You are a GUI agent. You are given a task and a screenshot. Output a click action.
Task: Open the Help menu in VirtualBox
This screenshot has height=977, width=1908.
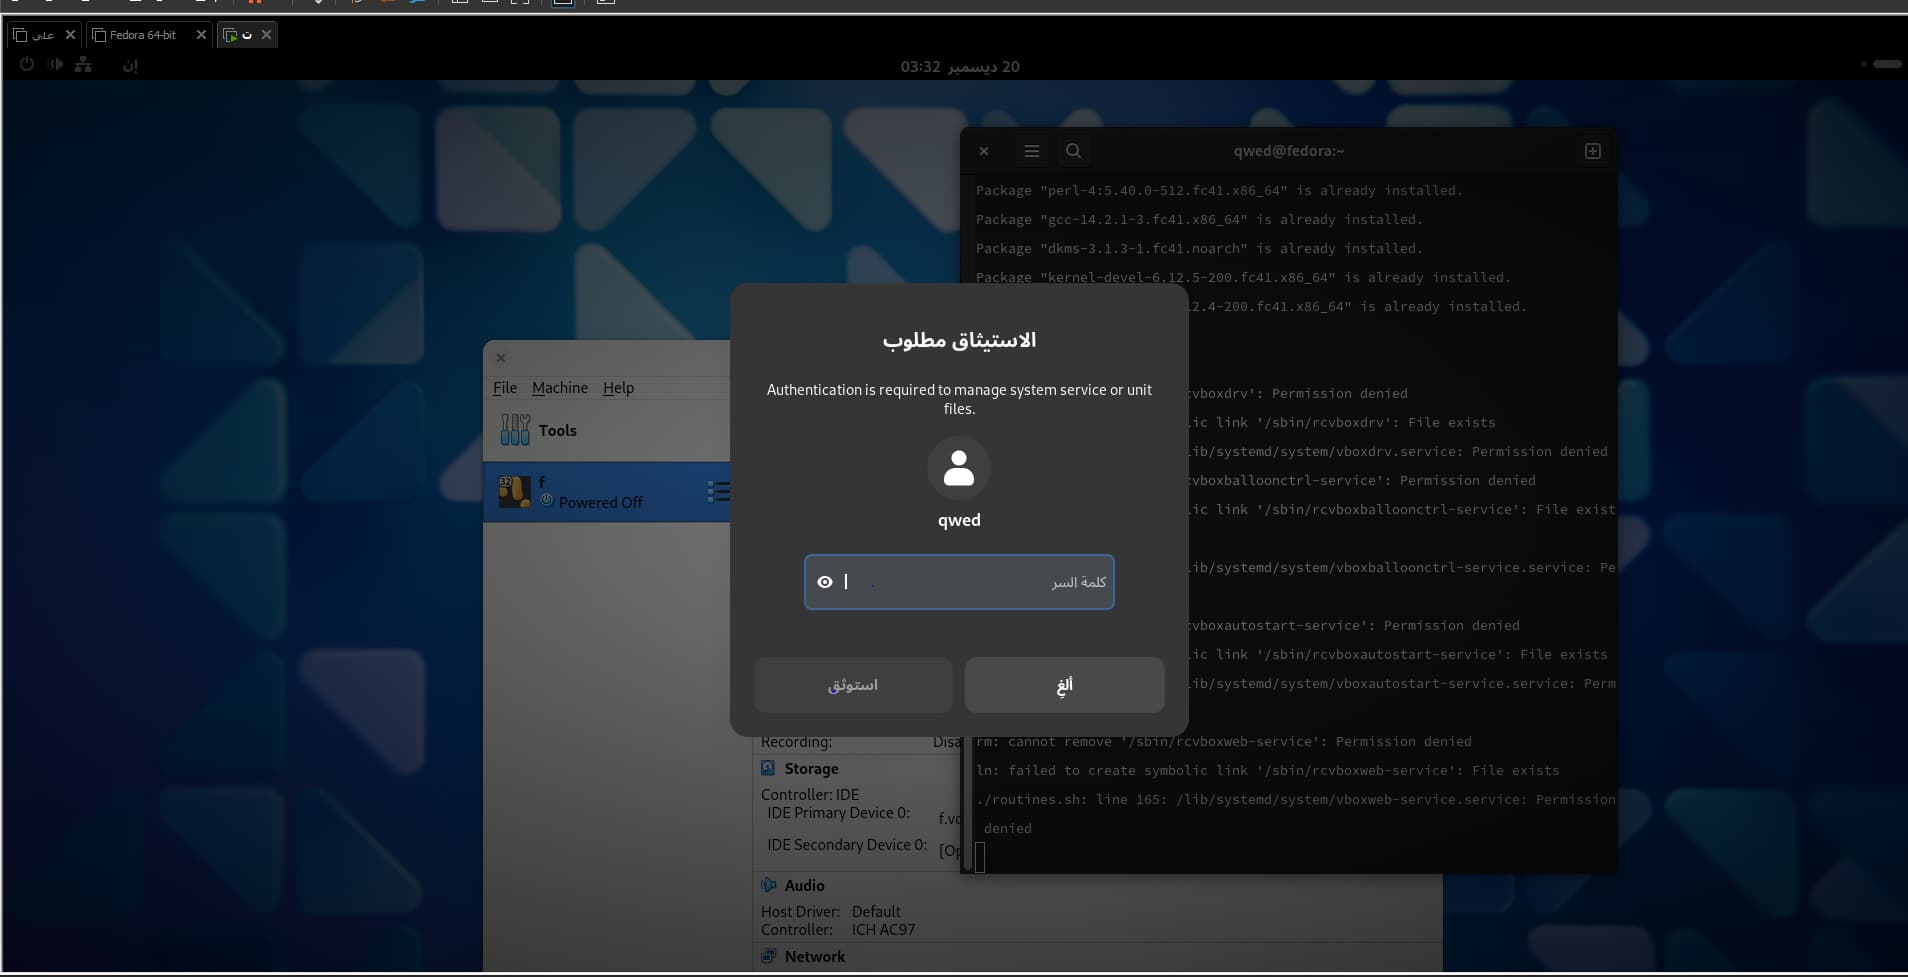point(618,388)
